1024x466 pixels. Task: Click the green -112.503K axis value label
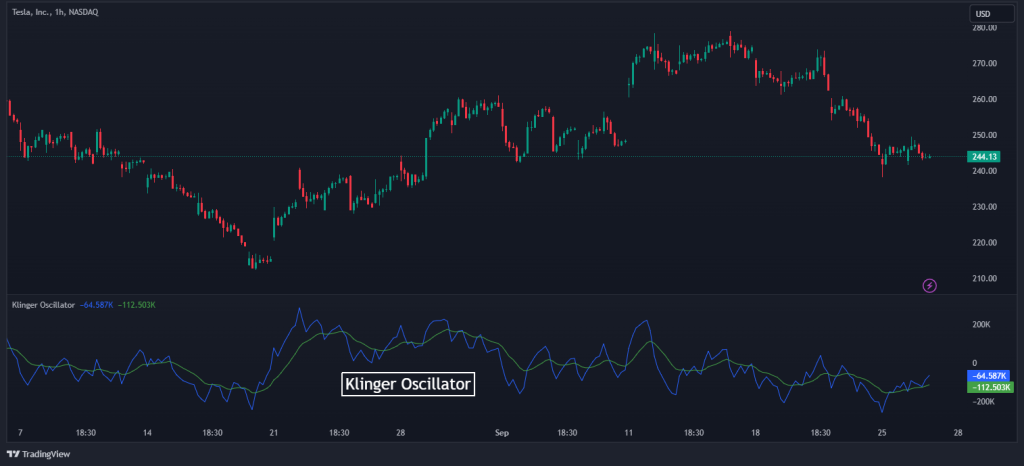[990, 387]
